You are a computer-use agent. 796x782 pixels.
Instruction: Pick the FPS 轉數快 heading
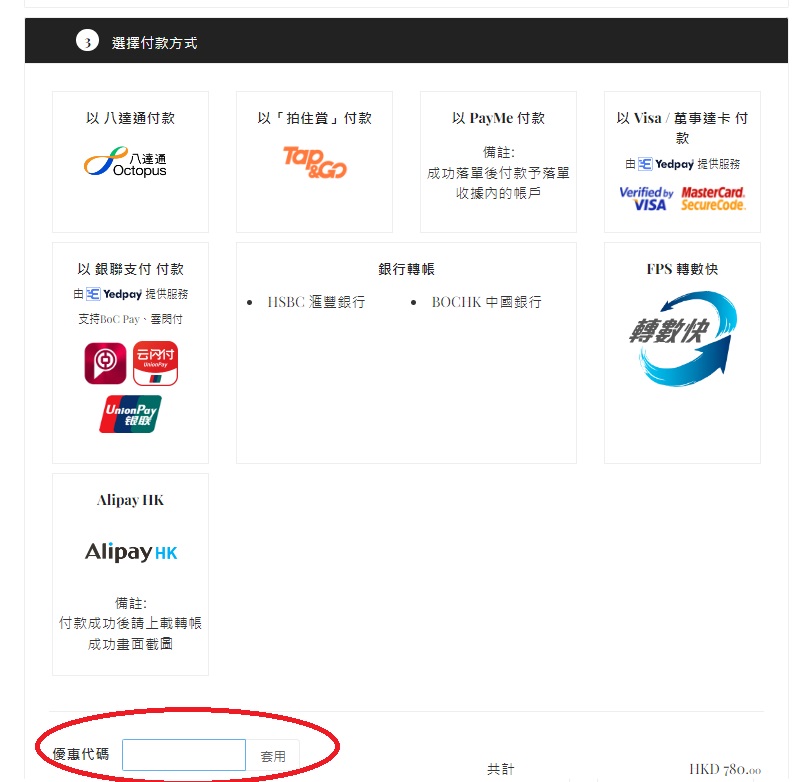682,269
